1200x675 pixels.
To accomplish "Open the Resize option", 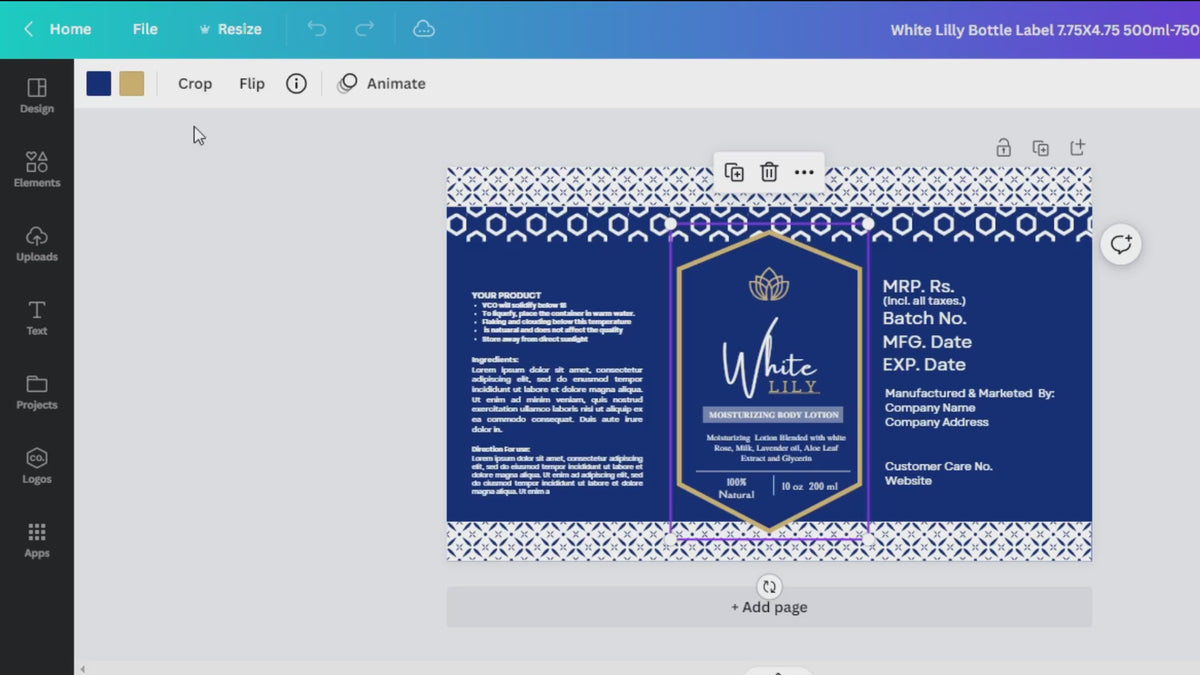I will click(x=230, y=29).
